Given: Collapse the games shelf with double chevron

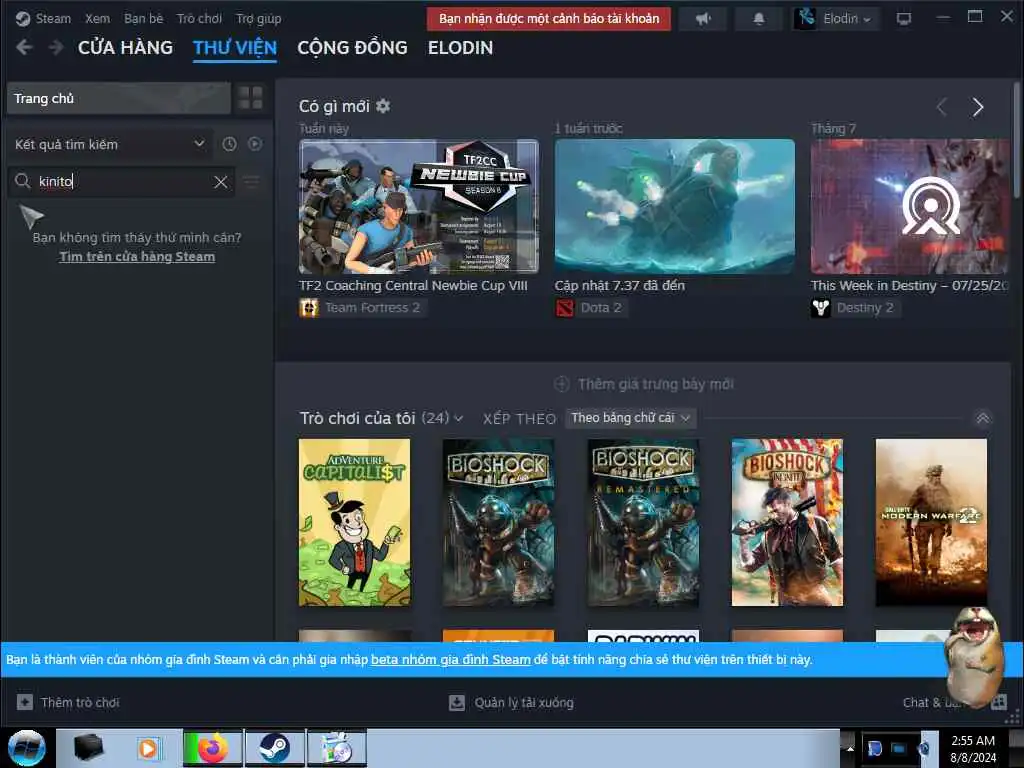Looking at the screenshot, I should (982, 419).
